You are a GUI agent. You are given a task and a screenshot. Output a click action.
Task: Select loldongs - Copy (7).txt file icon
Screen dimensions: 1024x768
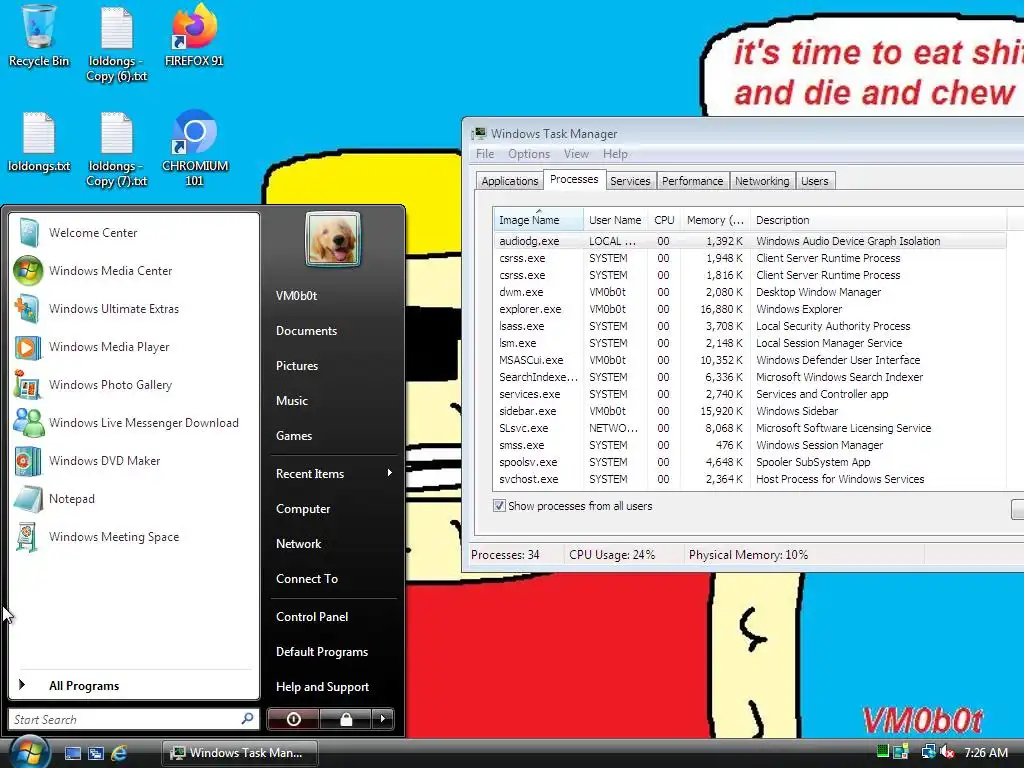[x=117, y=149]
